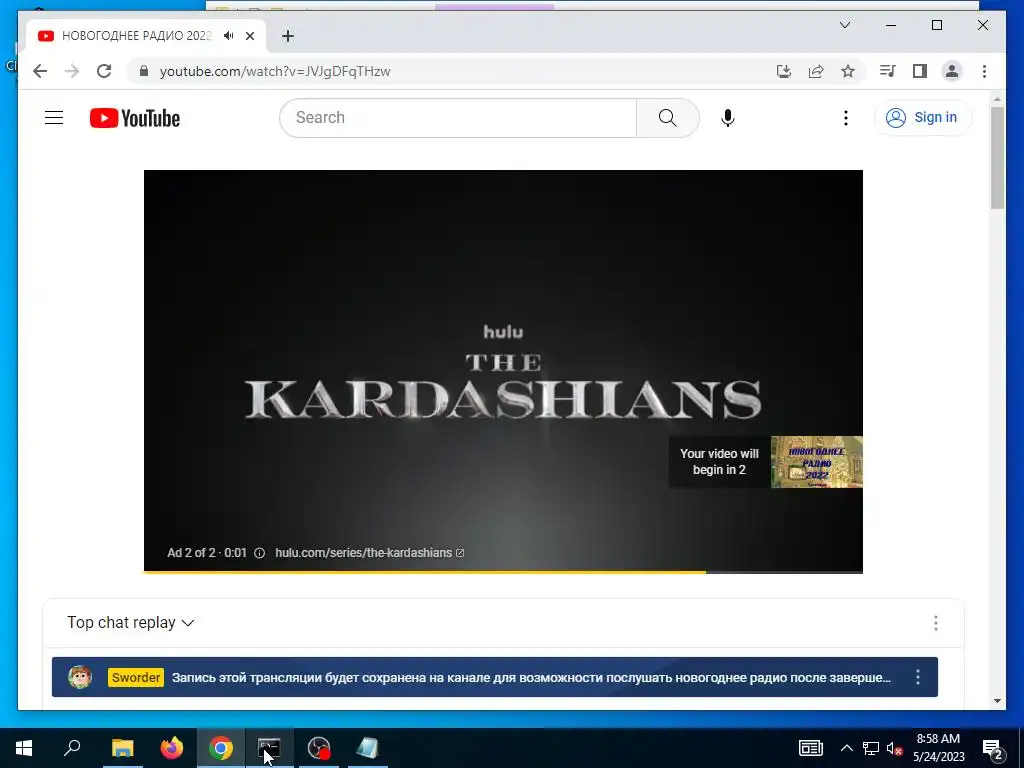Open the ad info circle icon
Image resolution: width=1024 pixels, height=768 pixels.
click(259, 553)
